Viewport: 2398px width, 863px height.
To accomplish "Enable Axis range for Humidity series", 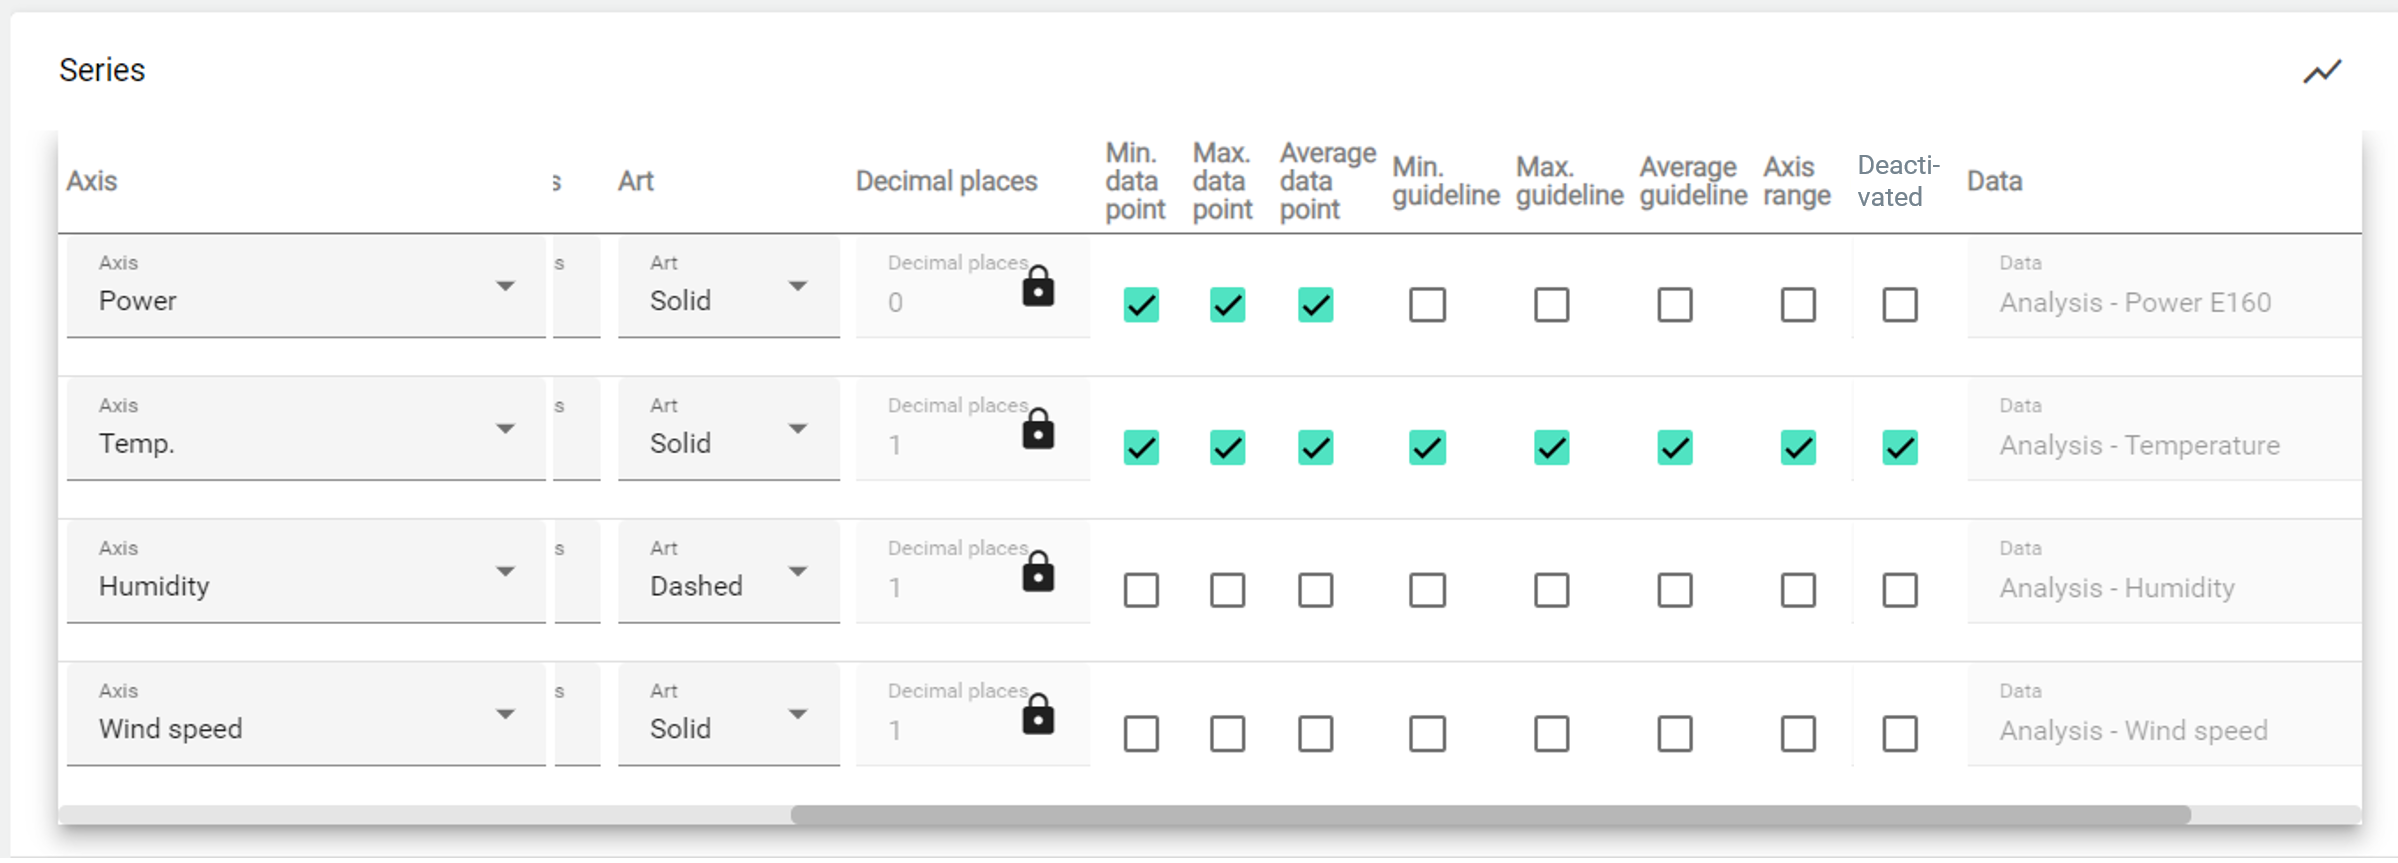I will [x=1798, y=591].
